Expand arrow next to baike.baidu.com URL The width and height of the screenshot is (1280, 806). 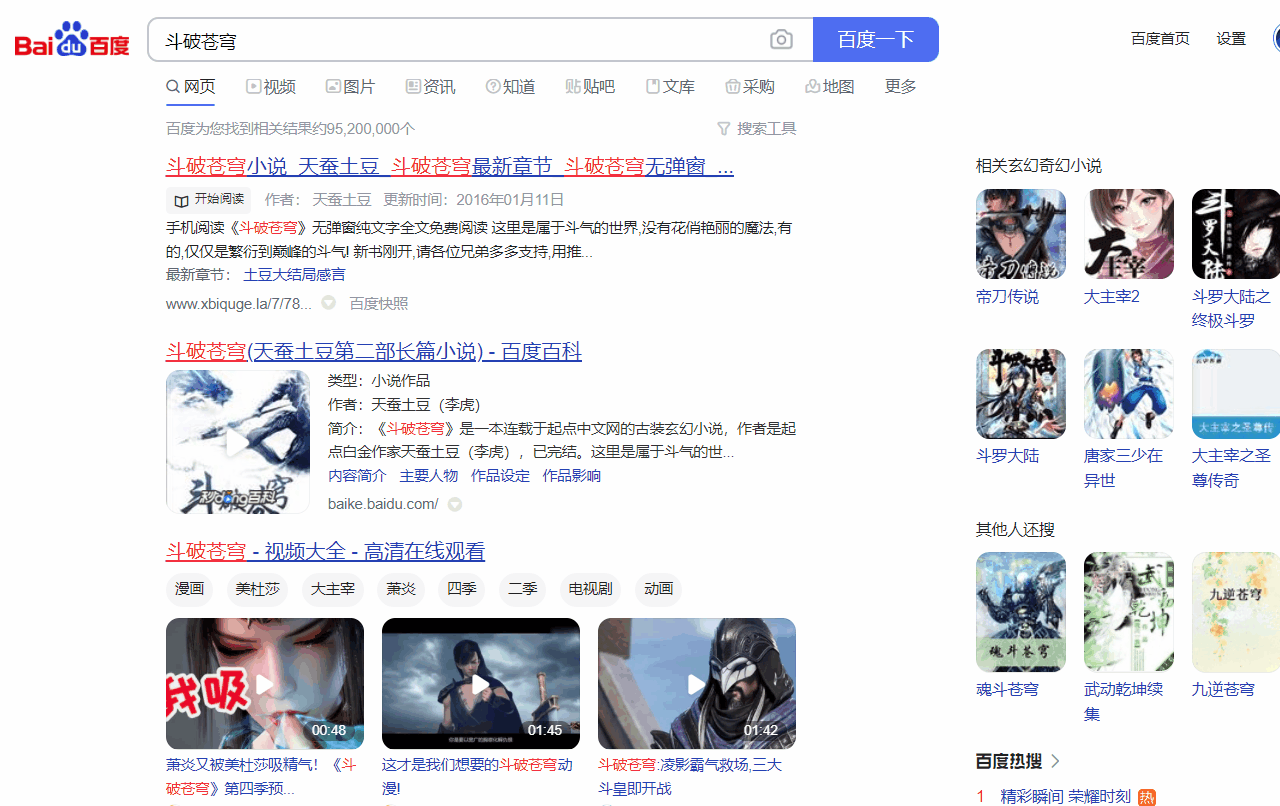455,504
